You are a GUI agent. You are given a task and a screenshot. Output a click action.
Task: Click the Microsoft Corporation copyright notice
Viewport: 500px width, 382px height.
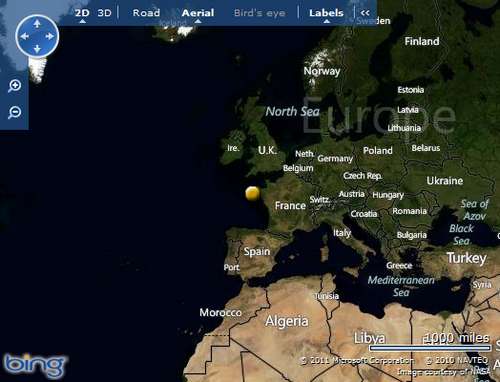[357, 360]
